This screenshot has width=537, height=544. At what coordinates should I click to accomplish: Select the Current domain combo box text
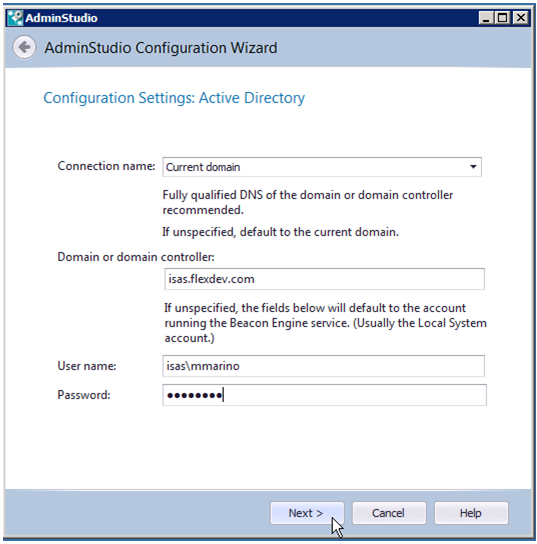point(203,167)
